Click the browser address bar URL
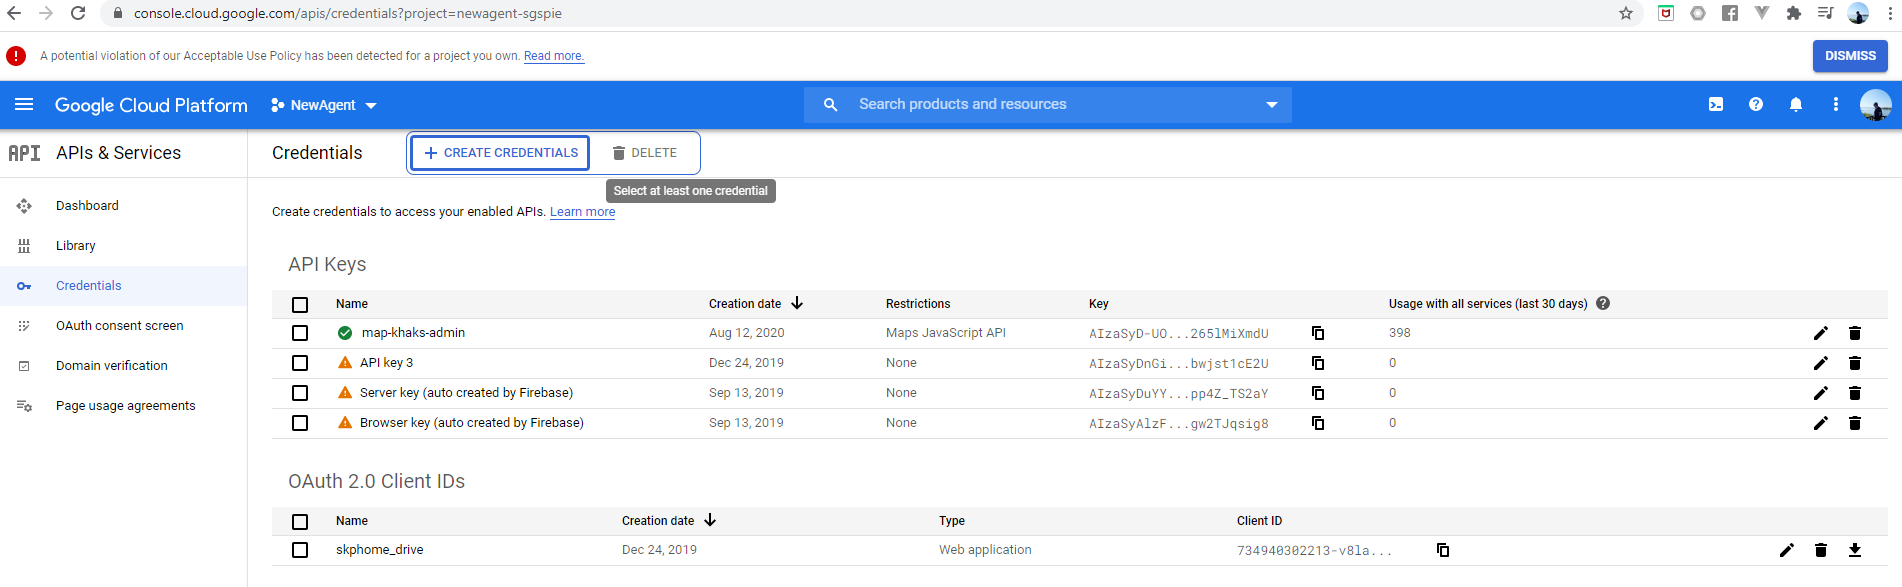 point(348,13)
